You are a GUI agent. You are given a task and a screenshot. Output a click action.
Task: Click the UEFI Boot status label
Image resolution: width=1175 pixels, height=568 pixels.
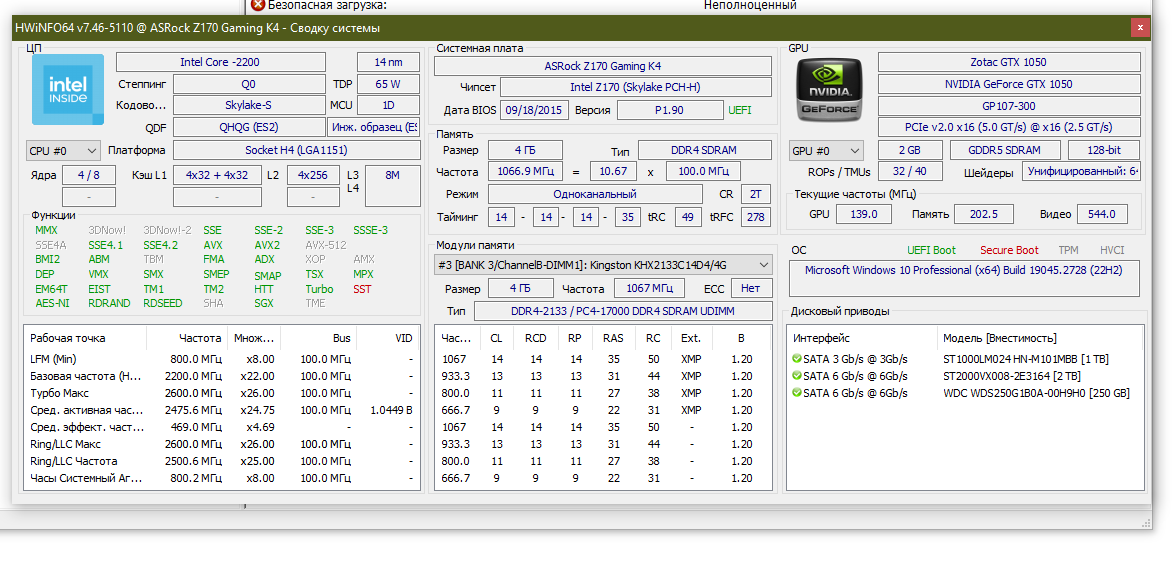point(931,250)
